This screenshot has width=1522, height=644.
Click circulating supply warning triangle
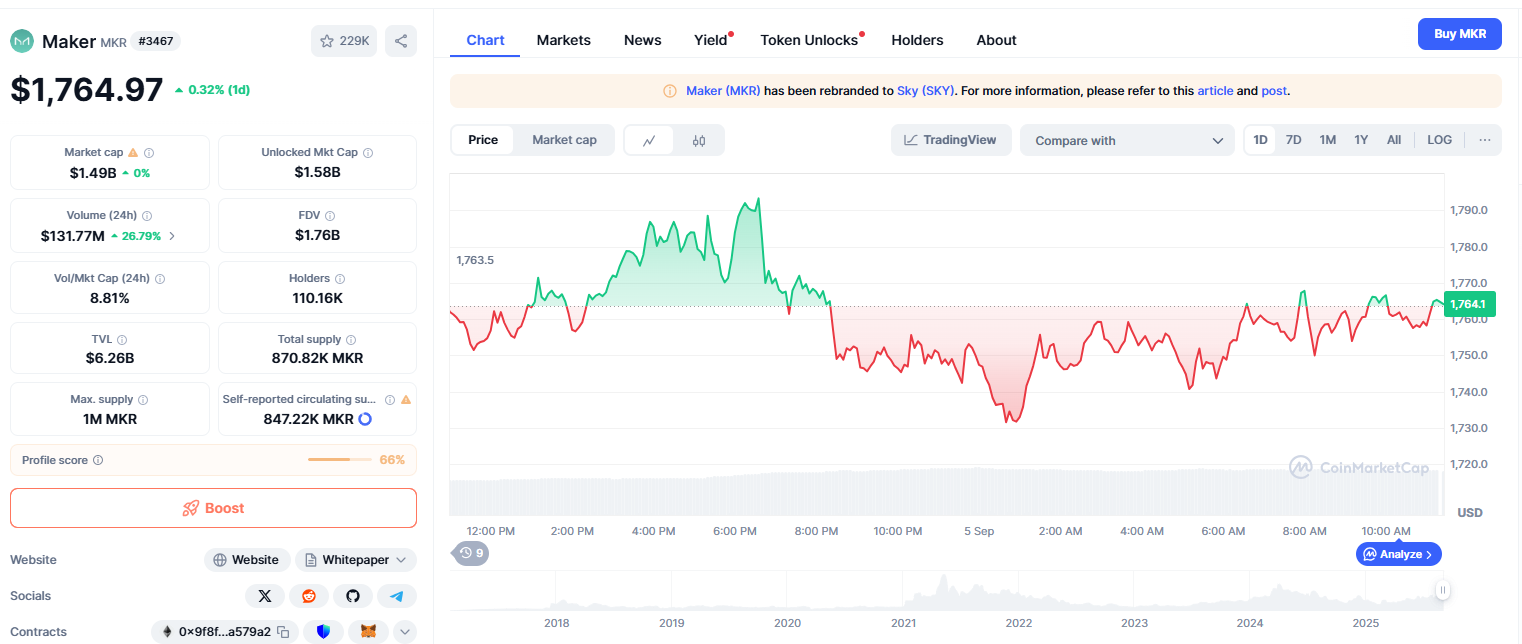[x=406, y=400]
